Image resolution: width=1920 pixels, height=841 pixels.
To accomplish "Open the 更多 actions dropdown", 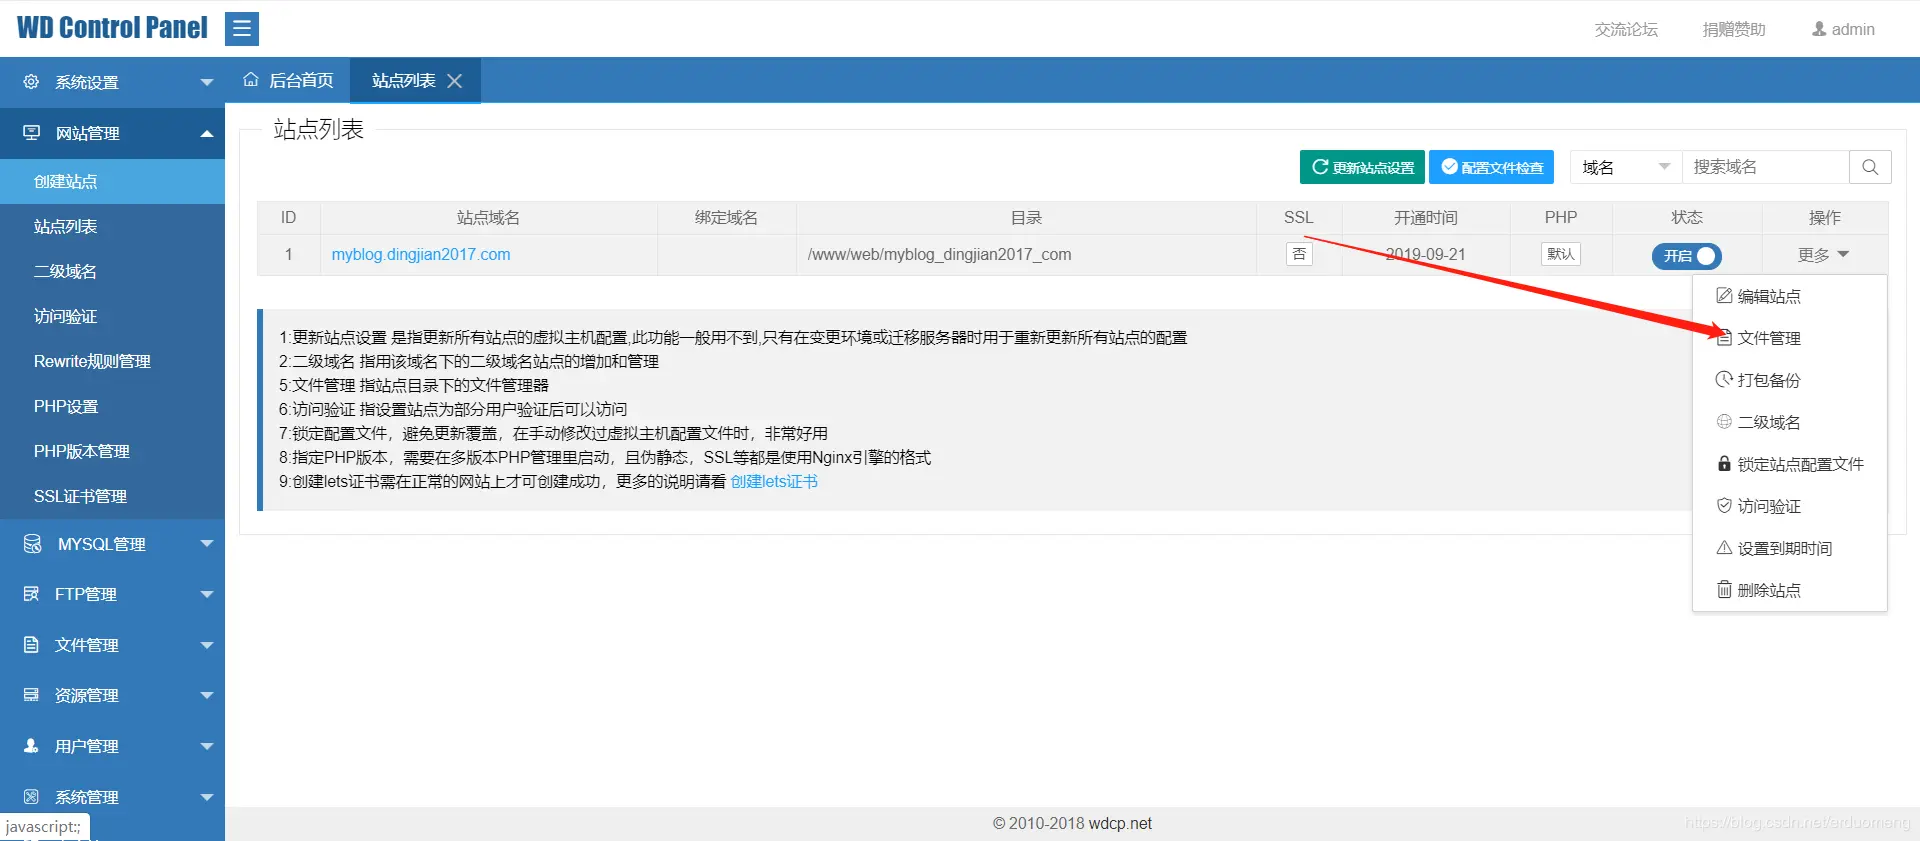I will click(1823, 255).
